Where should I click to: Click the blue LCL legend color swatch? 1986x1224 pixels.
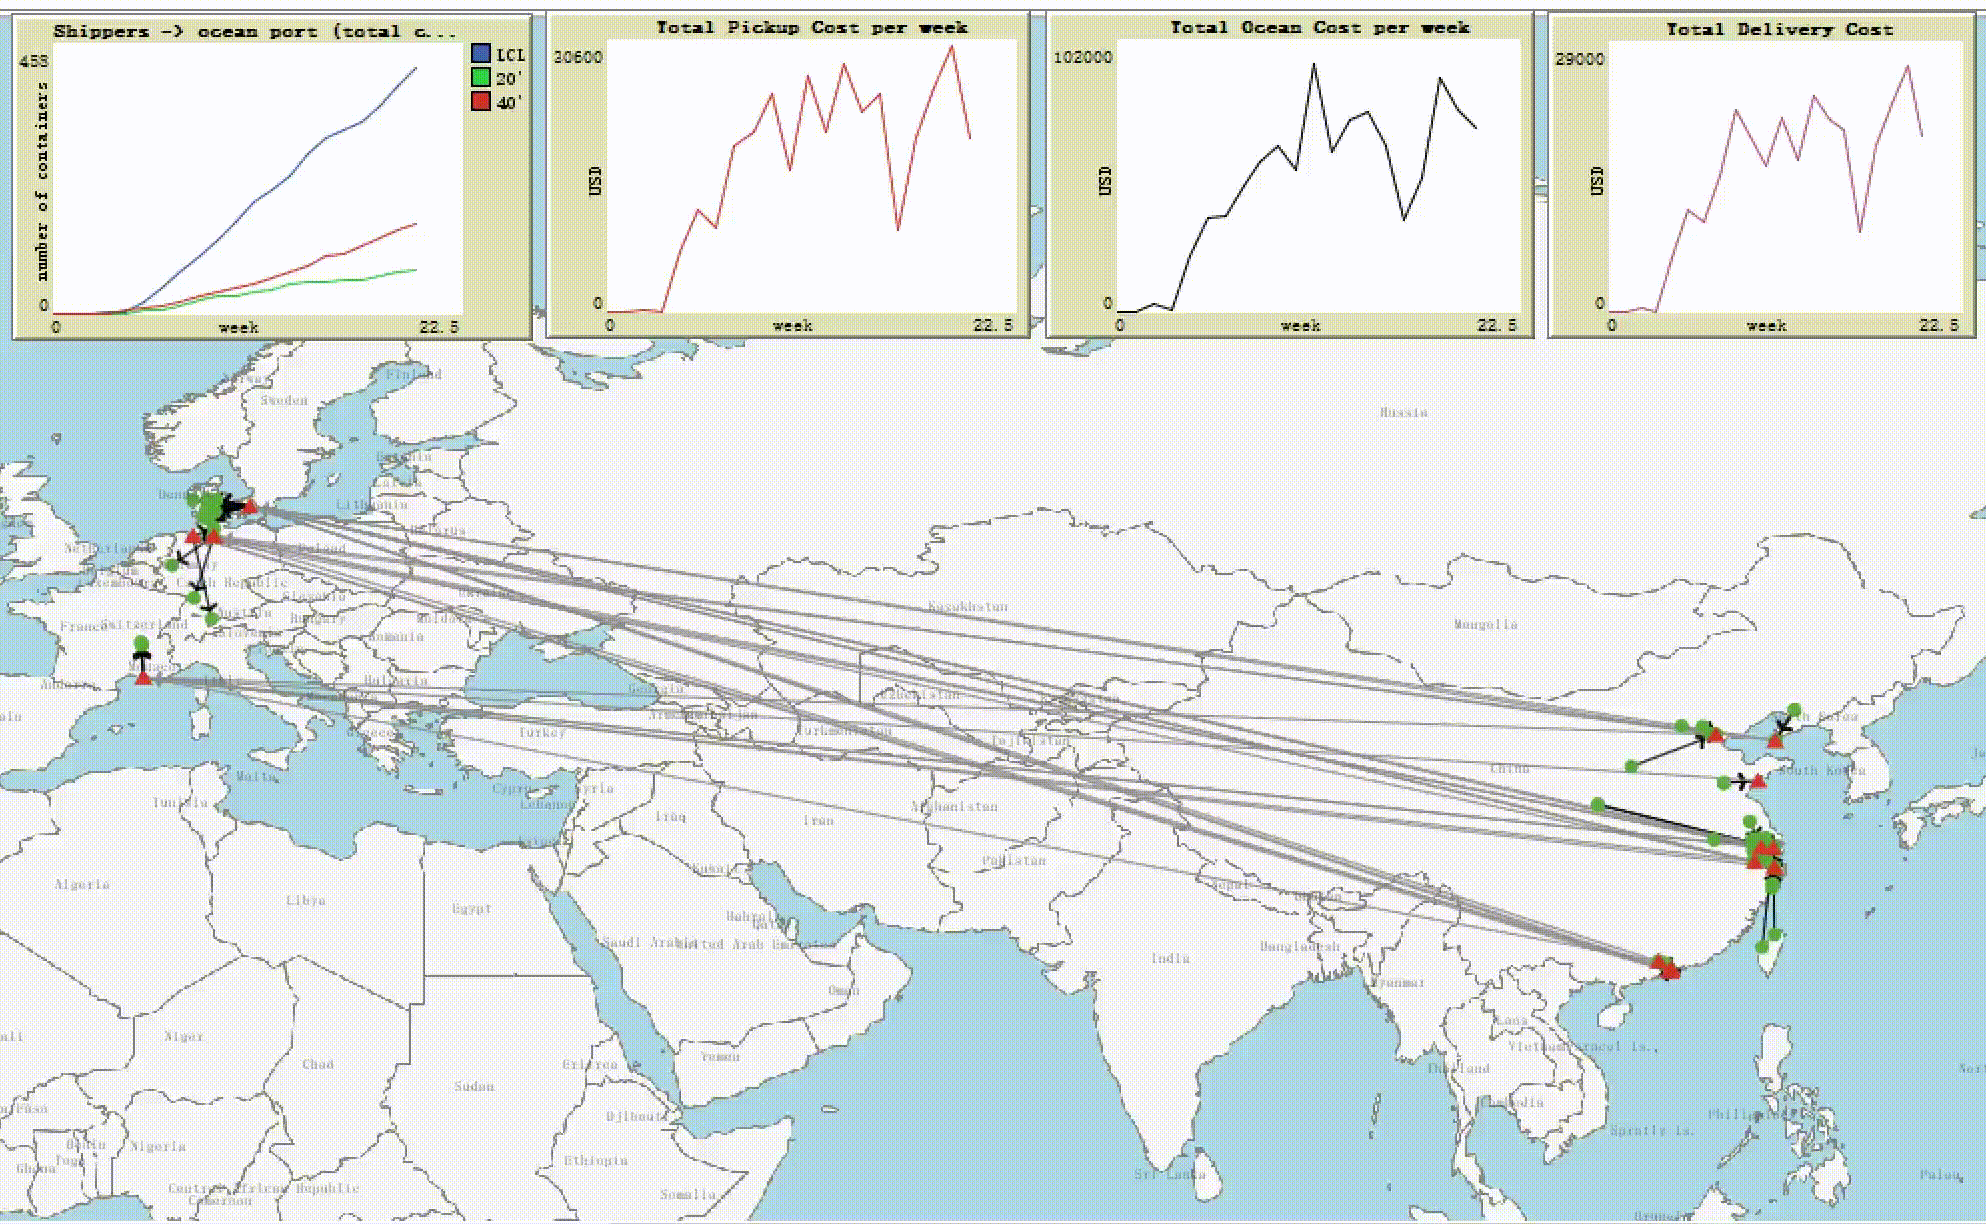point(481,54)
